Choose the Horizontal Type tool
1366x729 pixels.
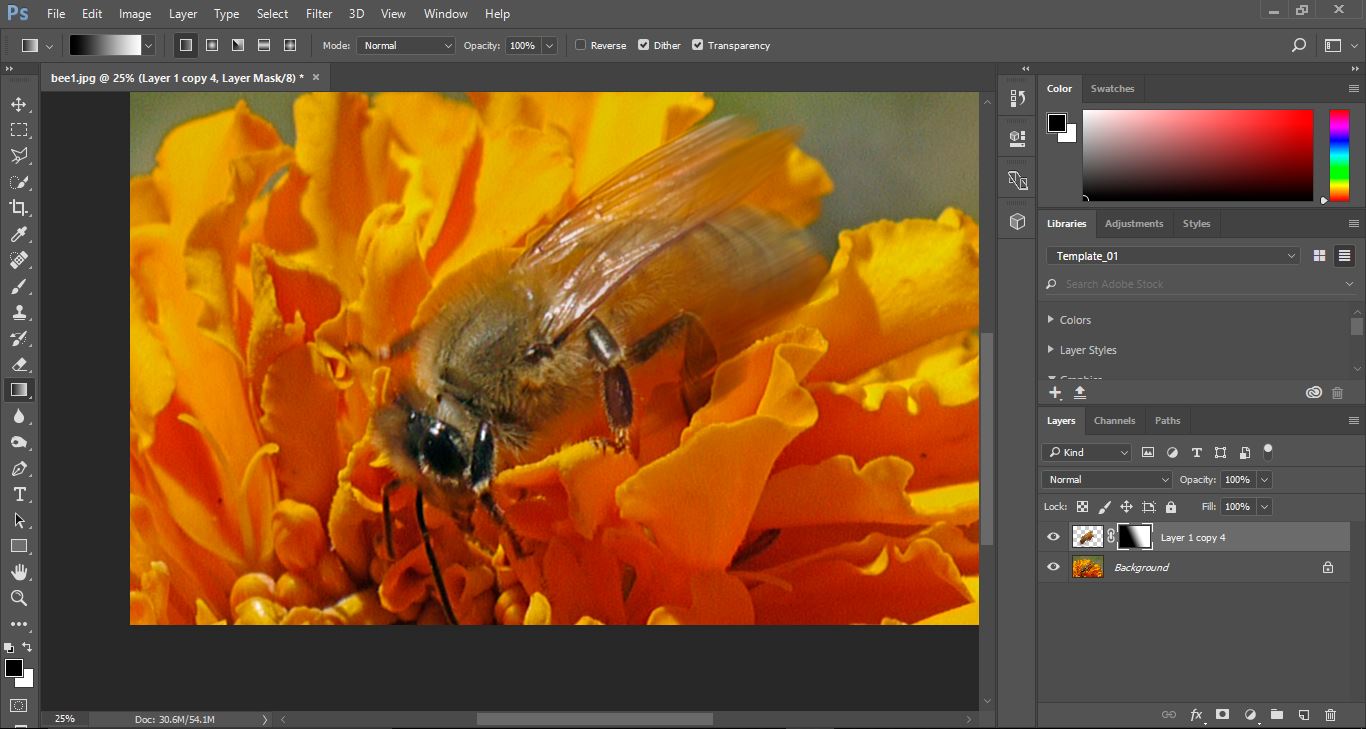pyautogui.click(x=19, y=494)
